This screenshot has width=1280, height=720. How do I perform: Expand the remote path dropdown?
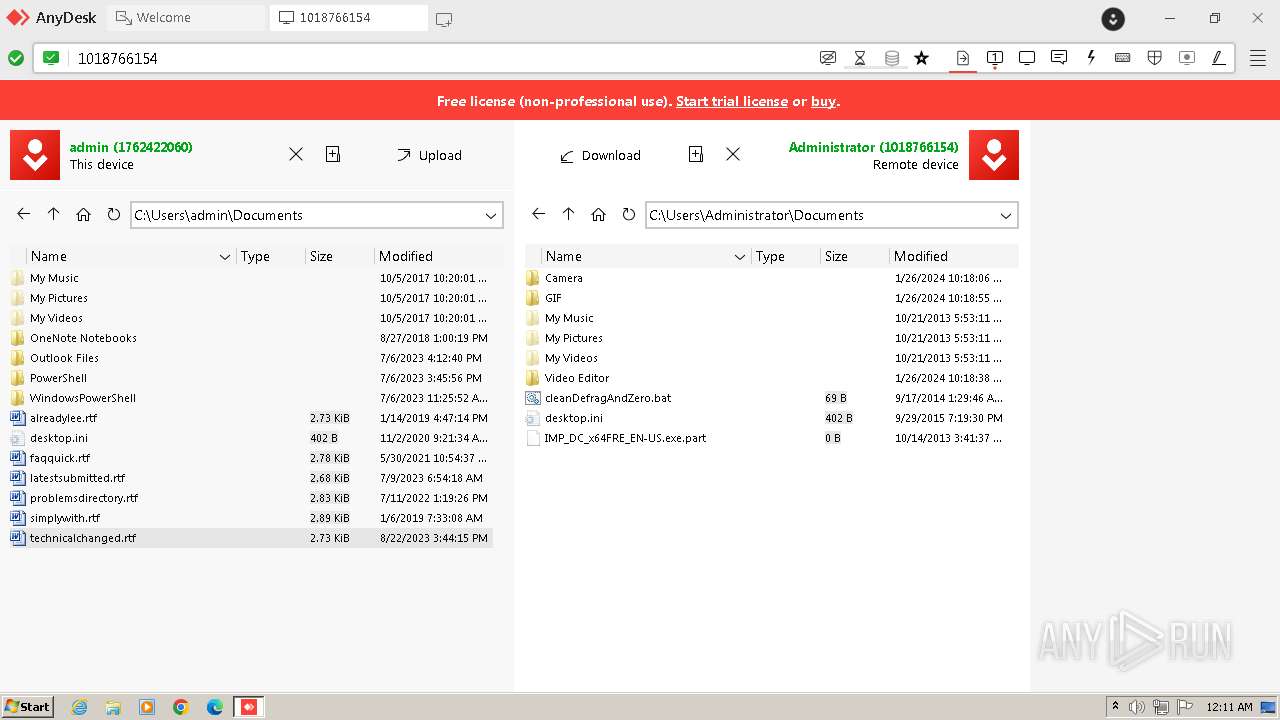[x=1006, y=215]
